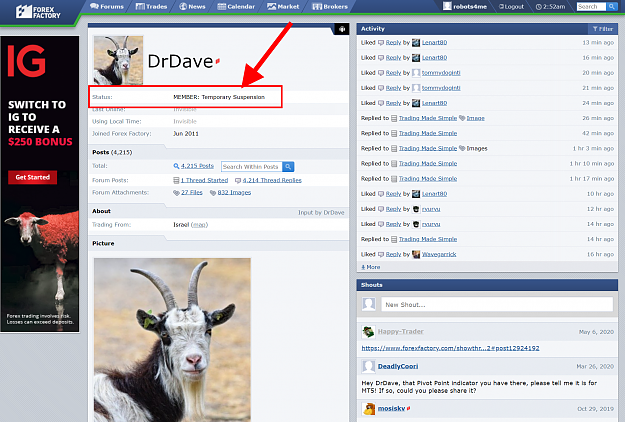
Task: Click Get Started on IG ad
Action: click(x=32, y=177)
